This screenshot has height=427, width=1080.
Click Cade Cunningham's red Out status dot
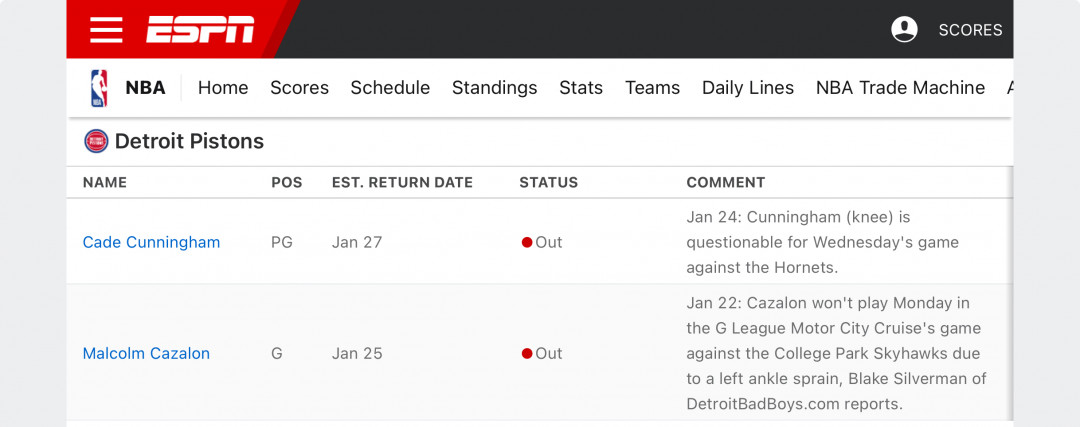[527, 242]
